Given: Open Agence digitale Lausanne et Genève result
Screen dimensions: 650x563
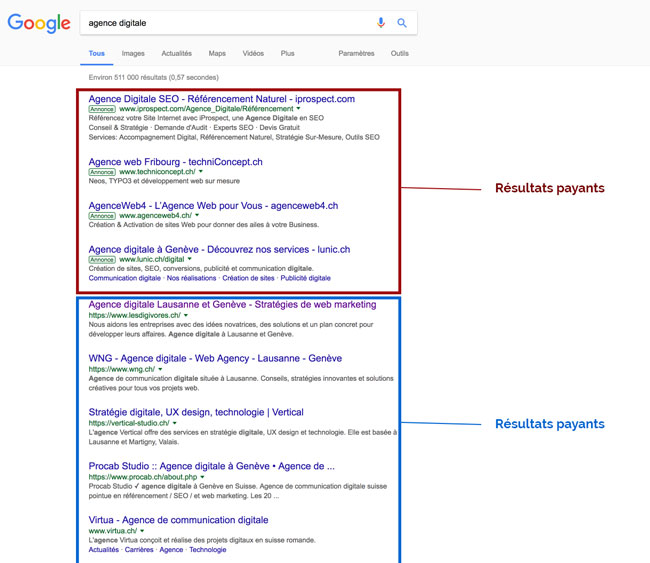Looking at the screenshot, I should pyautogui.click(x=232, y=305).
